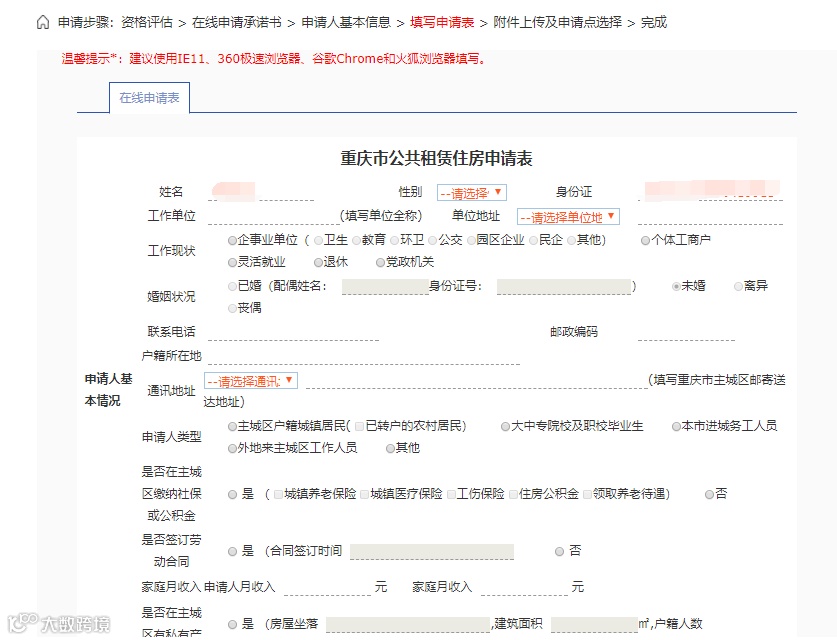
Task: Click the 建筑面积 input field
Action: [x=595, y=625]
